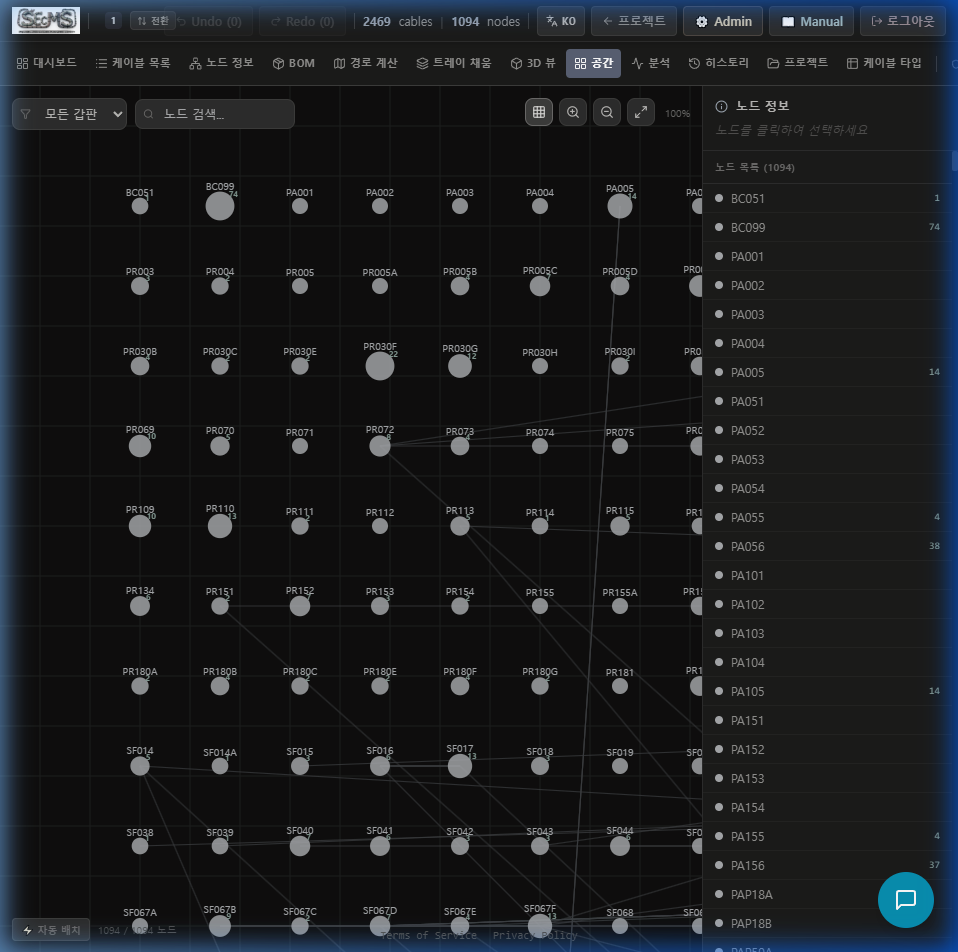This screenshot has height=952, width=958.
Task: Switch to the 케이블 타입 tab
Action: tap(884, 63)
